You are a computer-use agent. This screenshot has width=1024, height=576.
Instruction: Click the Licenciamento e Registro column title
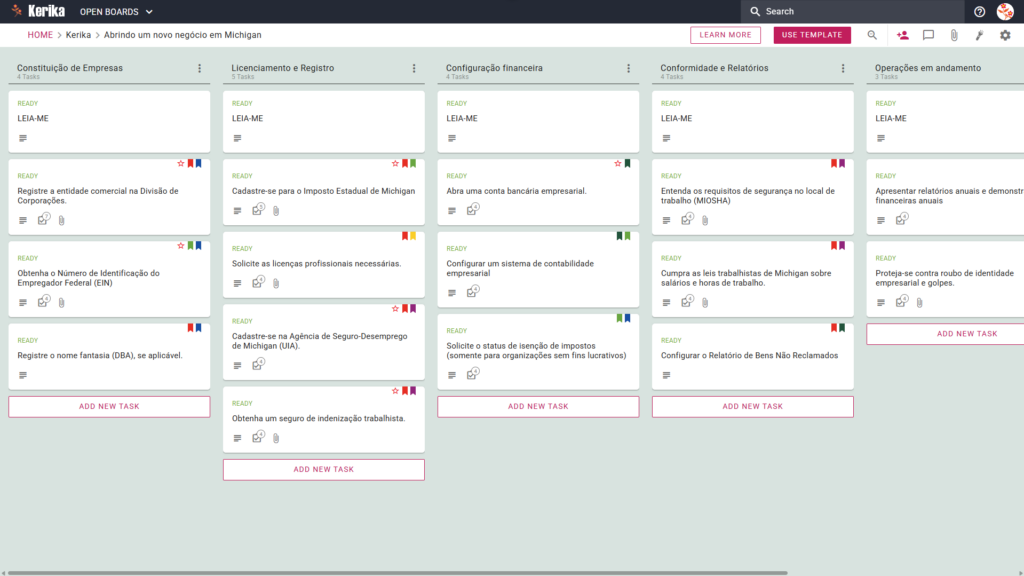[283, 68]
